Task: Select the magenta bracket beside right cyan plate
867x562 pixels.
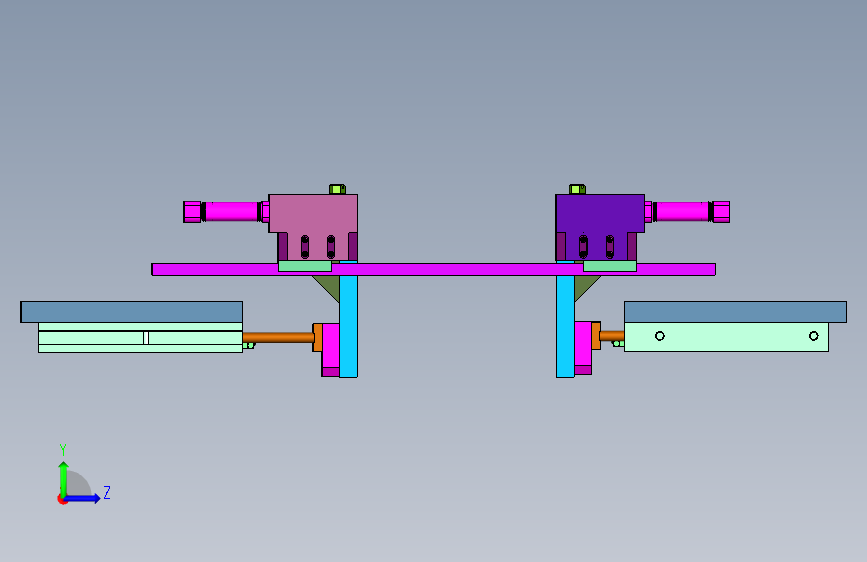Action: click(x=583, y=348)
